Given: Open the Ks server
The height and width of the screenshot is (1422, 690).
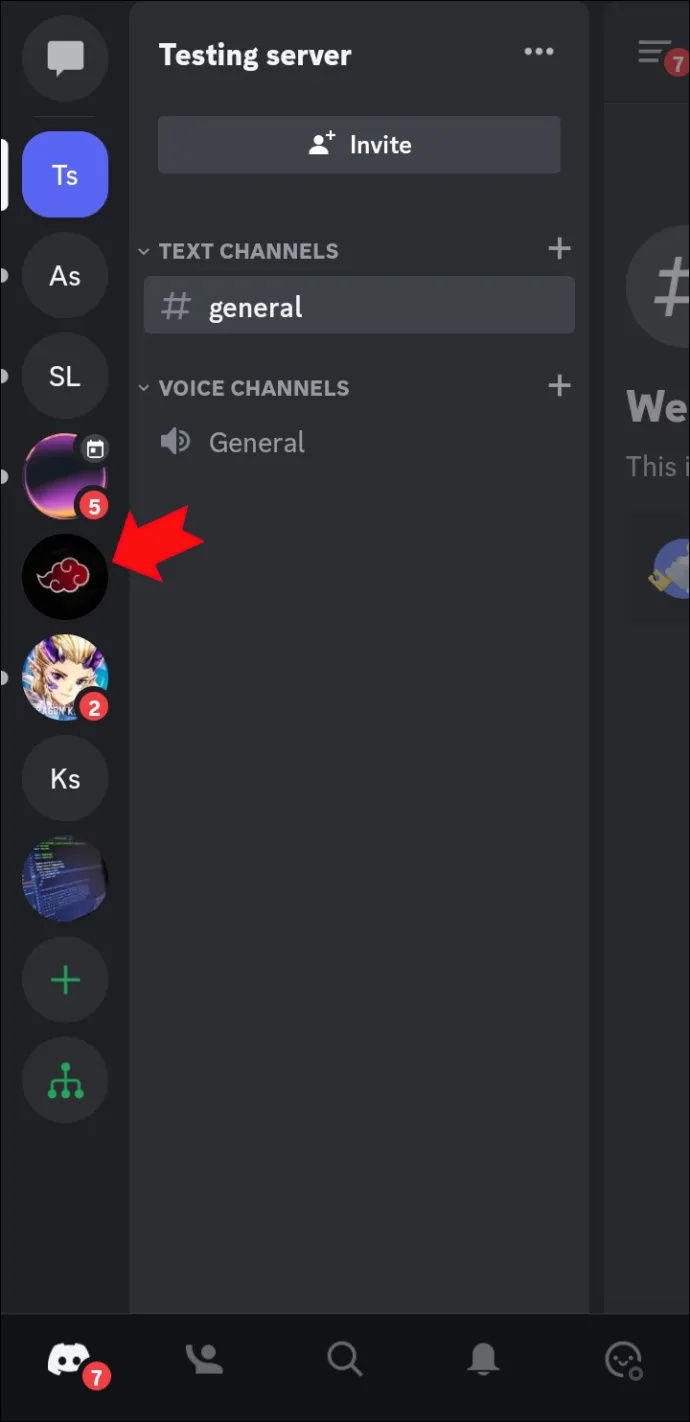Looking at the screenshot, I should click(65, 778).
